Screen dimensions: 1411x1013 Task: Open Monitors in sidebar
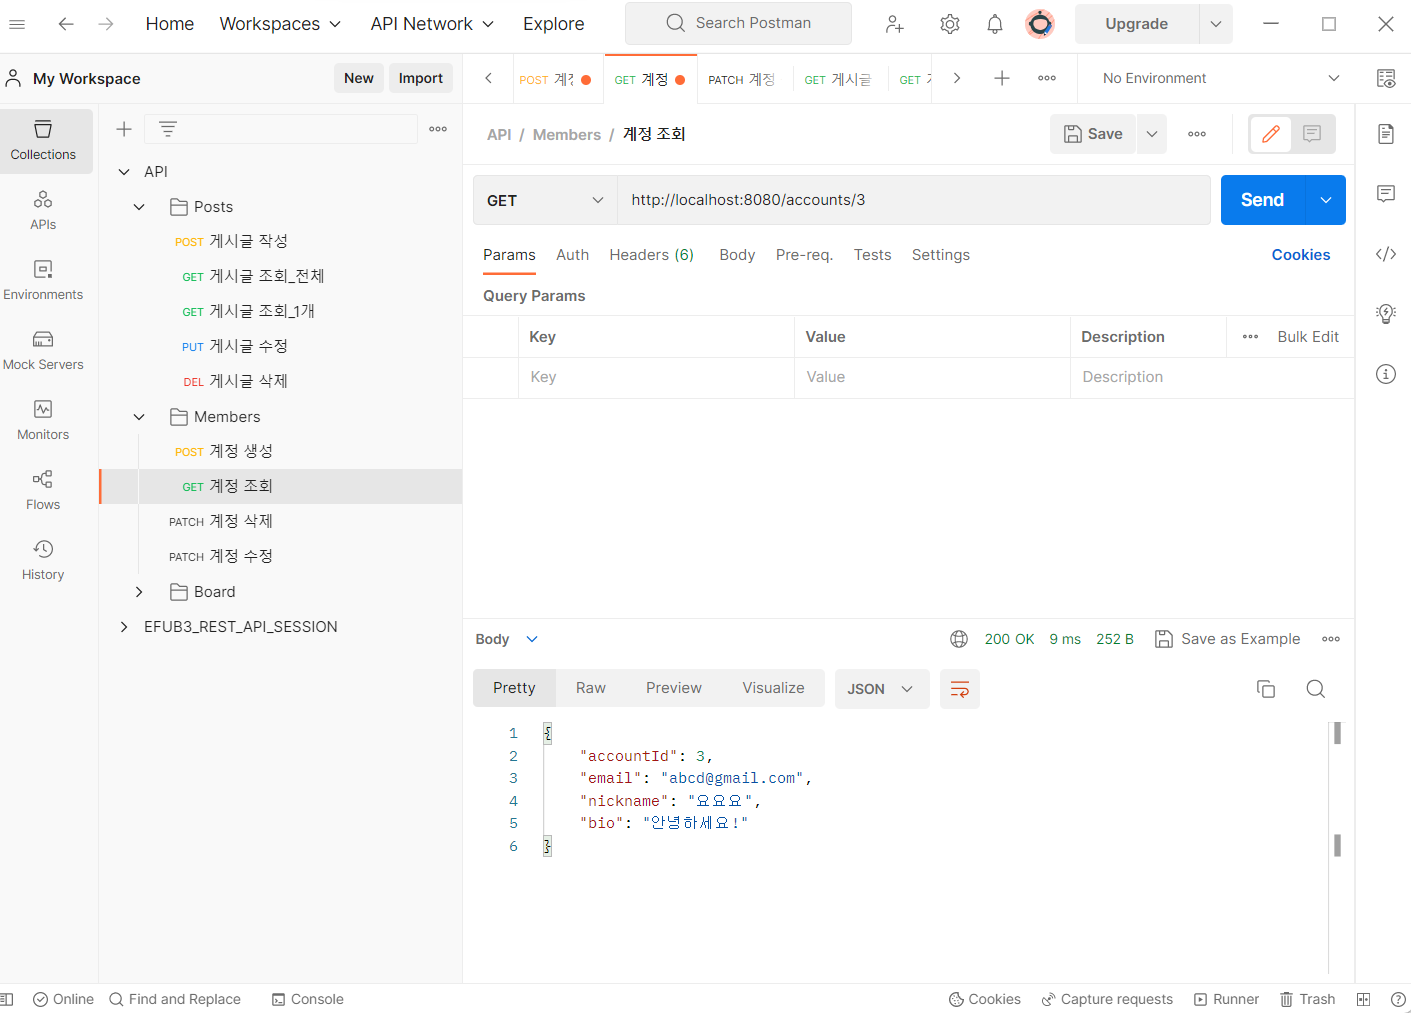pos(43,420)
